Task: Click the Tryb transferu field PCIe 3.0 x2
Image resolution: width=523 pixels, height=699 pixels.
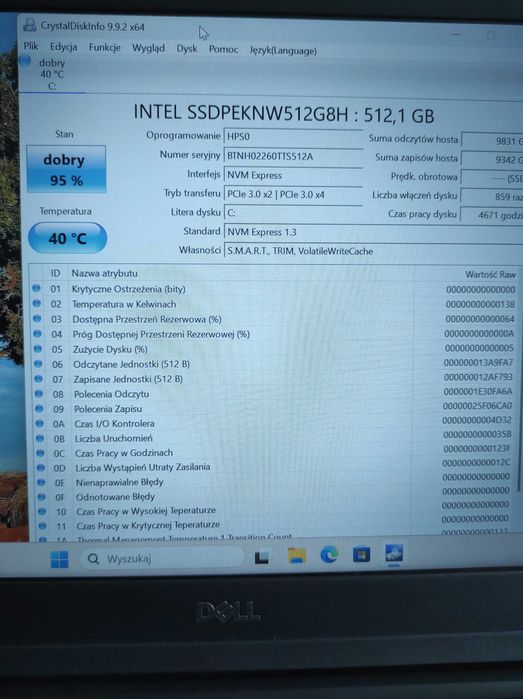Action: (x=292, y=194)
